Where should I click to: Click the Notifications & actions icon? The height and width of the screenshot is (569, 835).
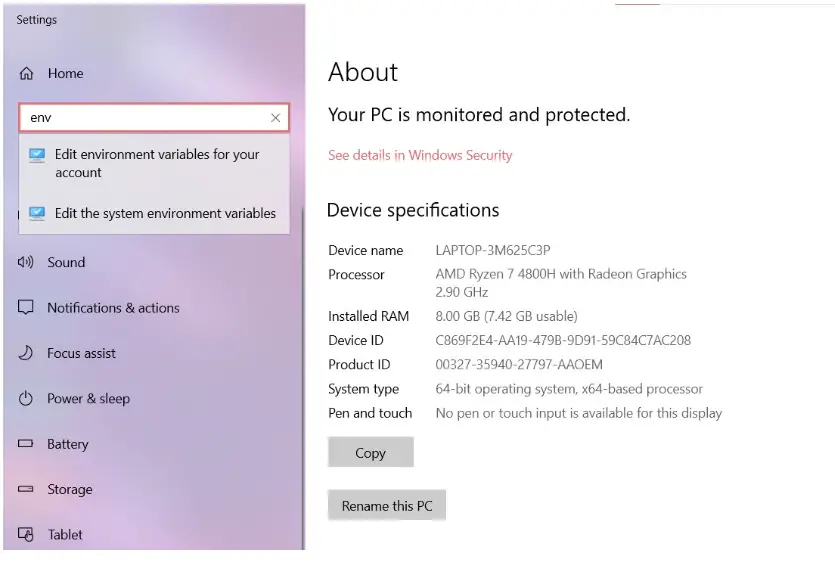[26, 307]
